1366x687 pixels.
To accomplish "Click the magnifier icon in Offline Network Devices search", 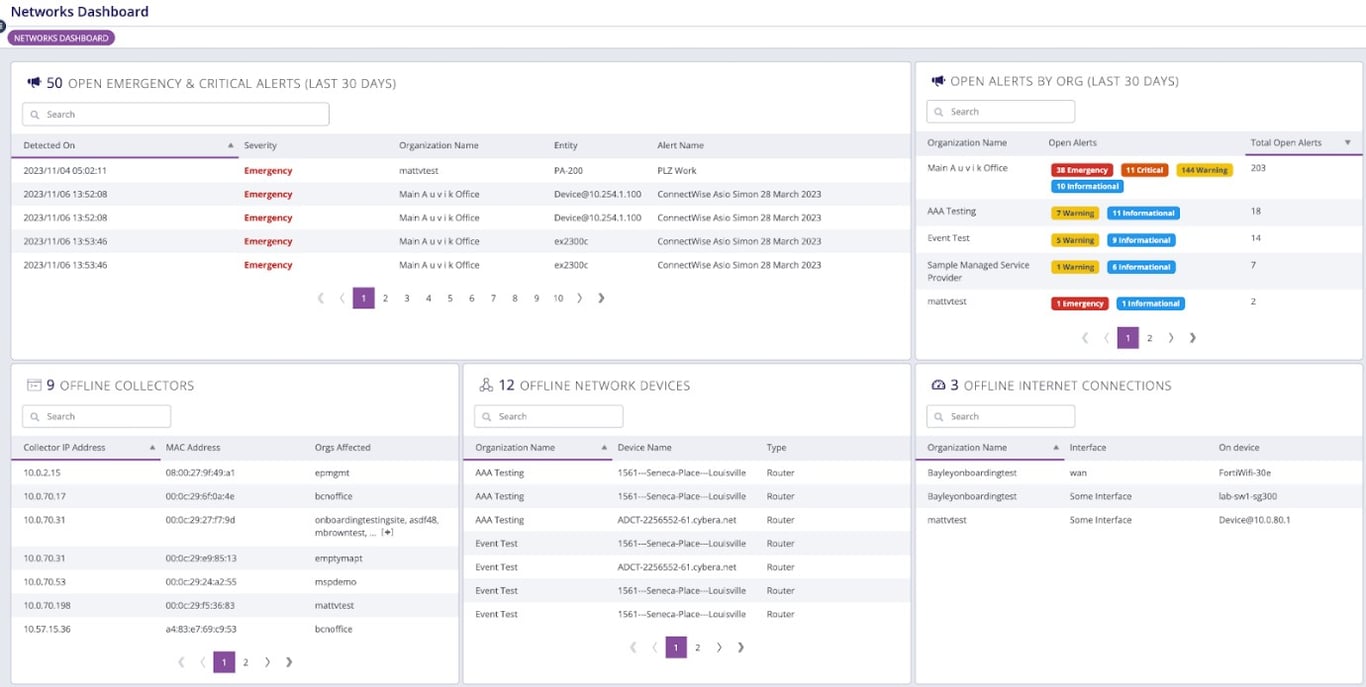I will [x=487, y=416].
